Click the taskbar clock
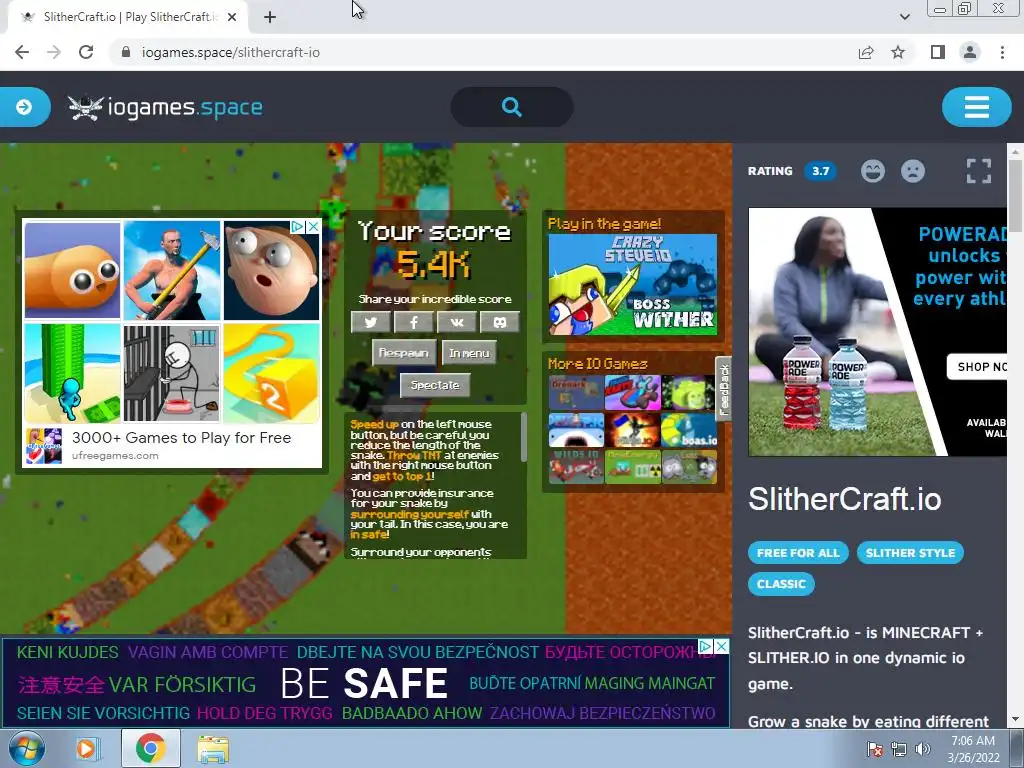This screenshot has width=1024, height=768. (973, 749)
